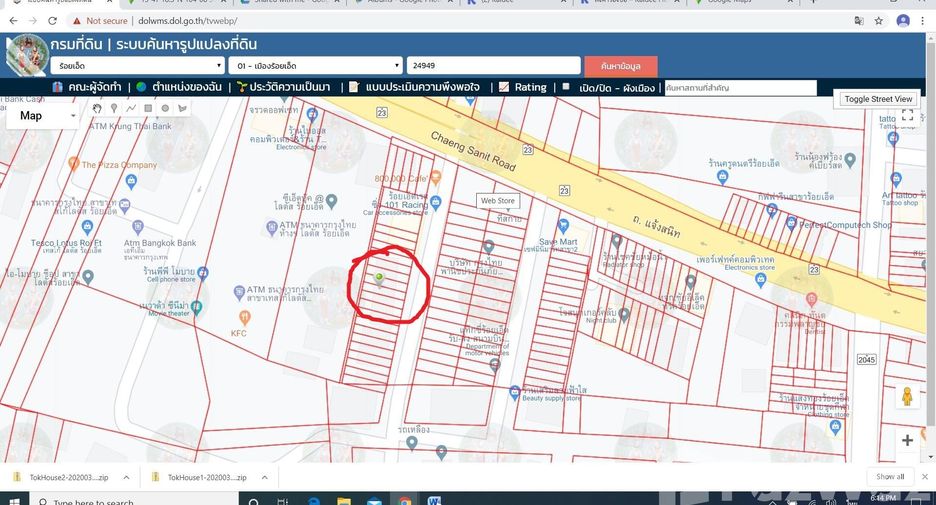Click the Beauty supply store map pin

(x=515, y=393)
